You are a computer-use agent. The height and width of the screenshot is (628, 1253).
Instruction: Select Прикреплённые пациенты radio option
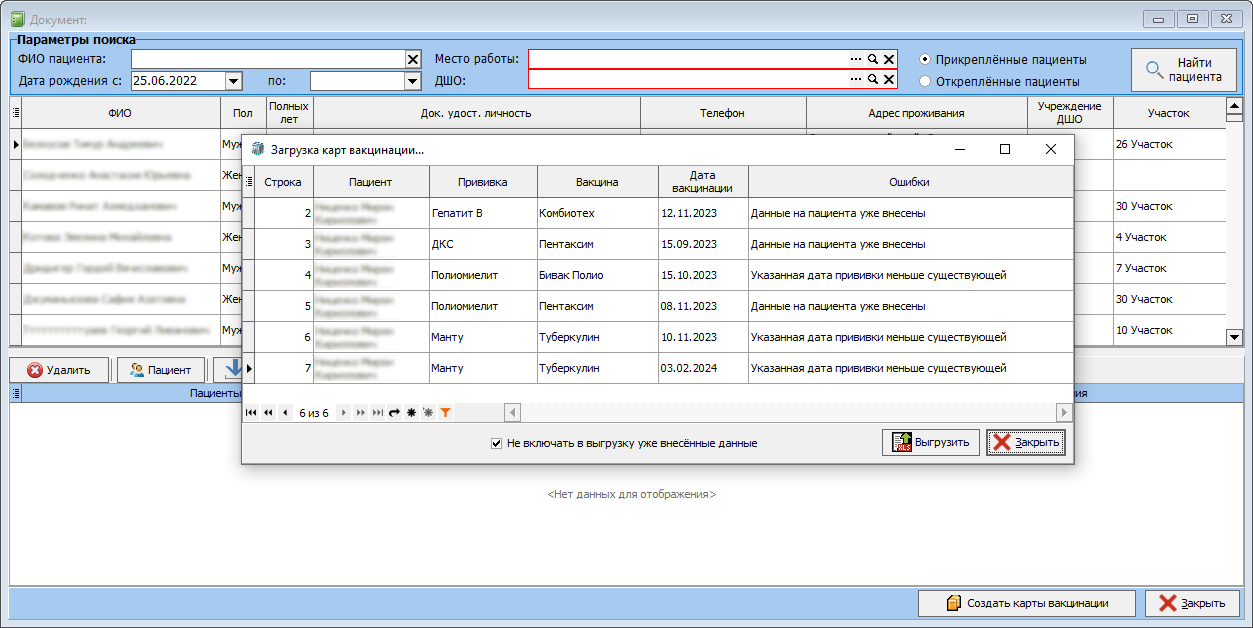pos(925,59)
